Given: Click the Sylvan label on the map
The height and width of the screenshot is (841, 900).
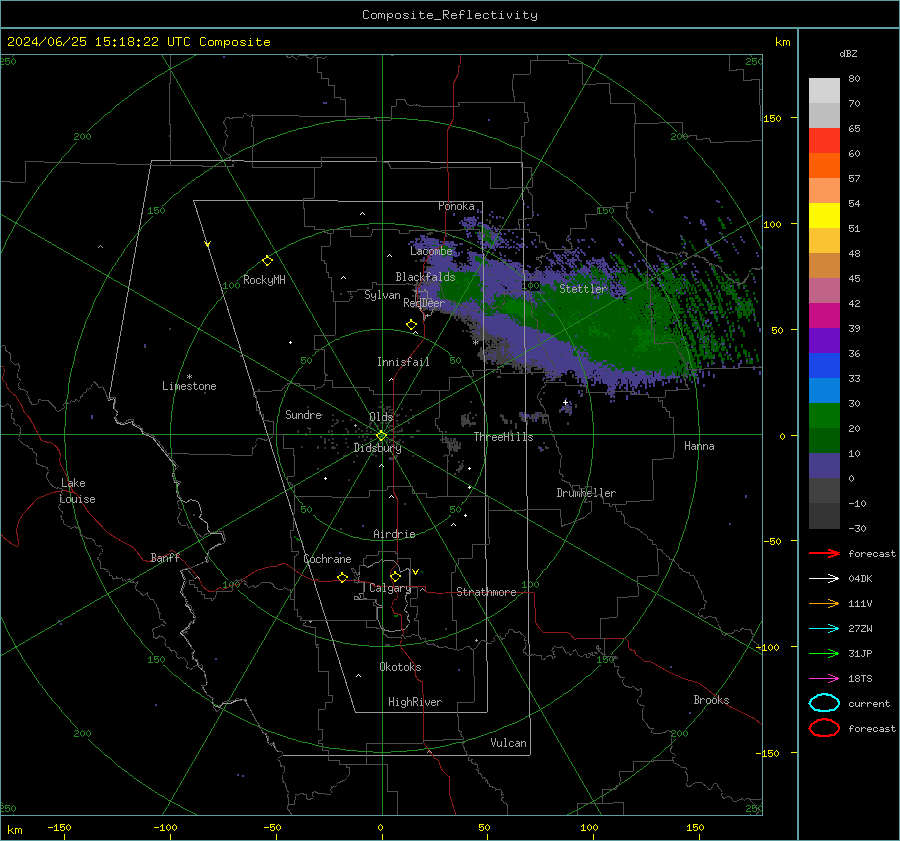Looking at the screenshot, I should point(382,295).
